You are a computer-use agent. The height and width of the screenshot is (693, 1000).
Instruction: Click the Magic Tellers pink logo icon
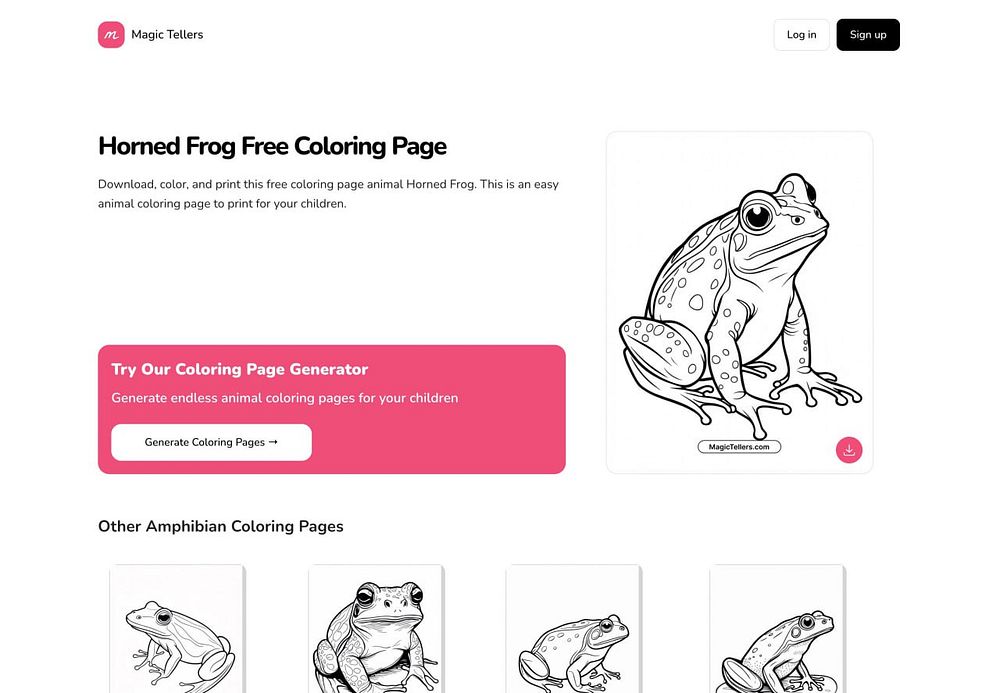coord(111,35)
